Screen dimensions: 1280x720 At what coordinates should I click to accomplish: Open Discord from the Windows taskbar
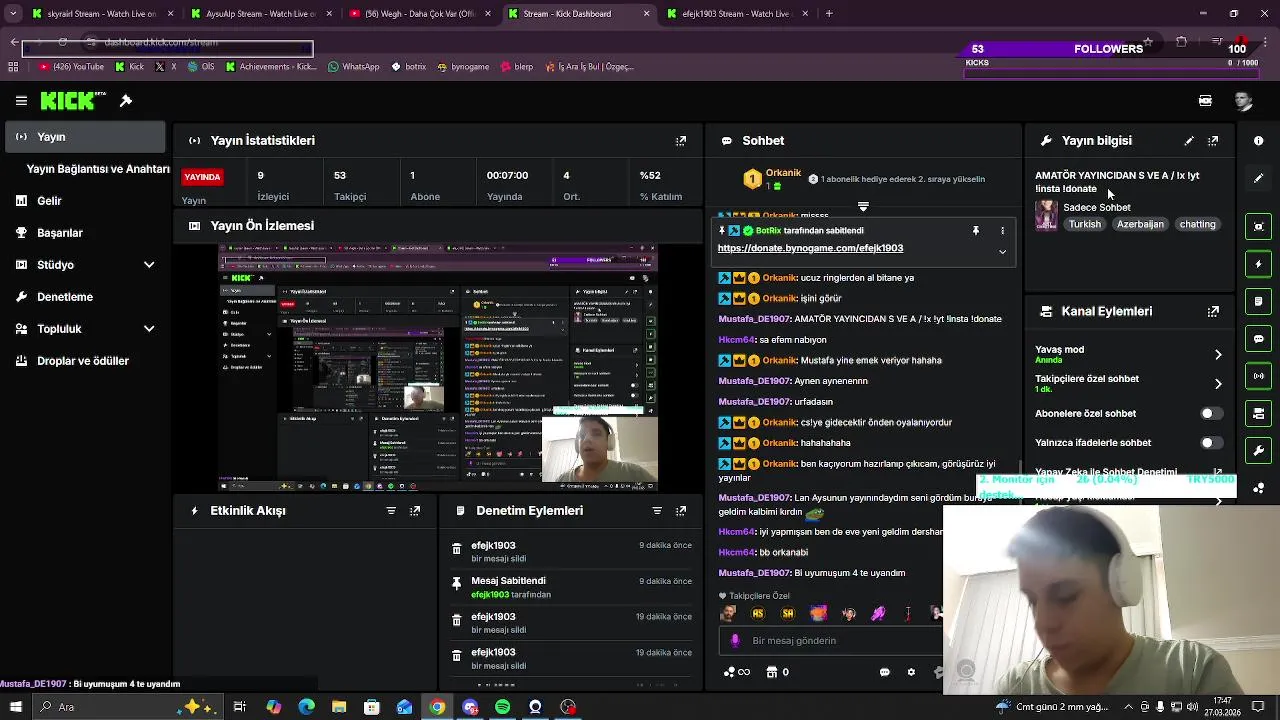(470, 707)
